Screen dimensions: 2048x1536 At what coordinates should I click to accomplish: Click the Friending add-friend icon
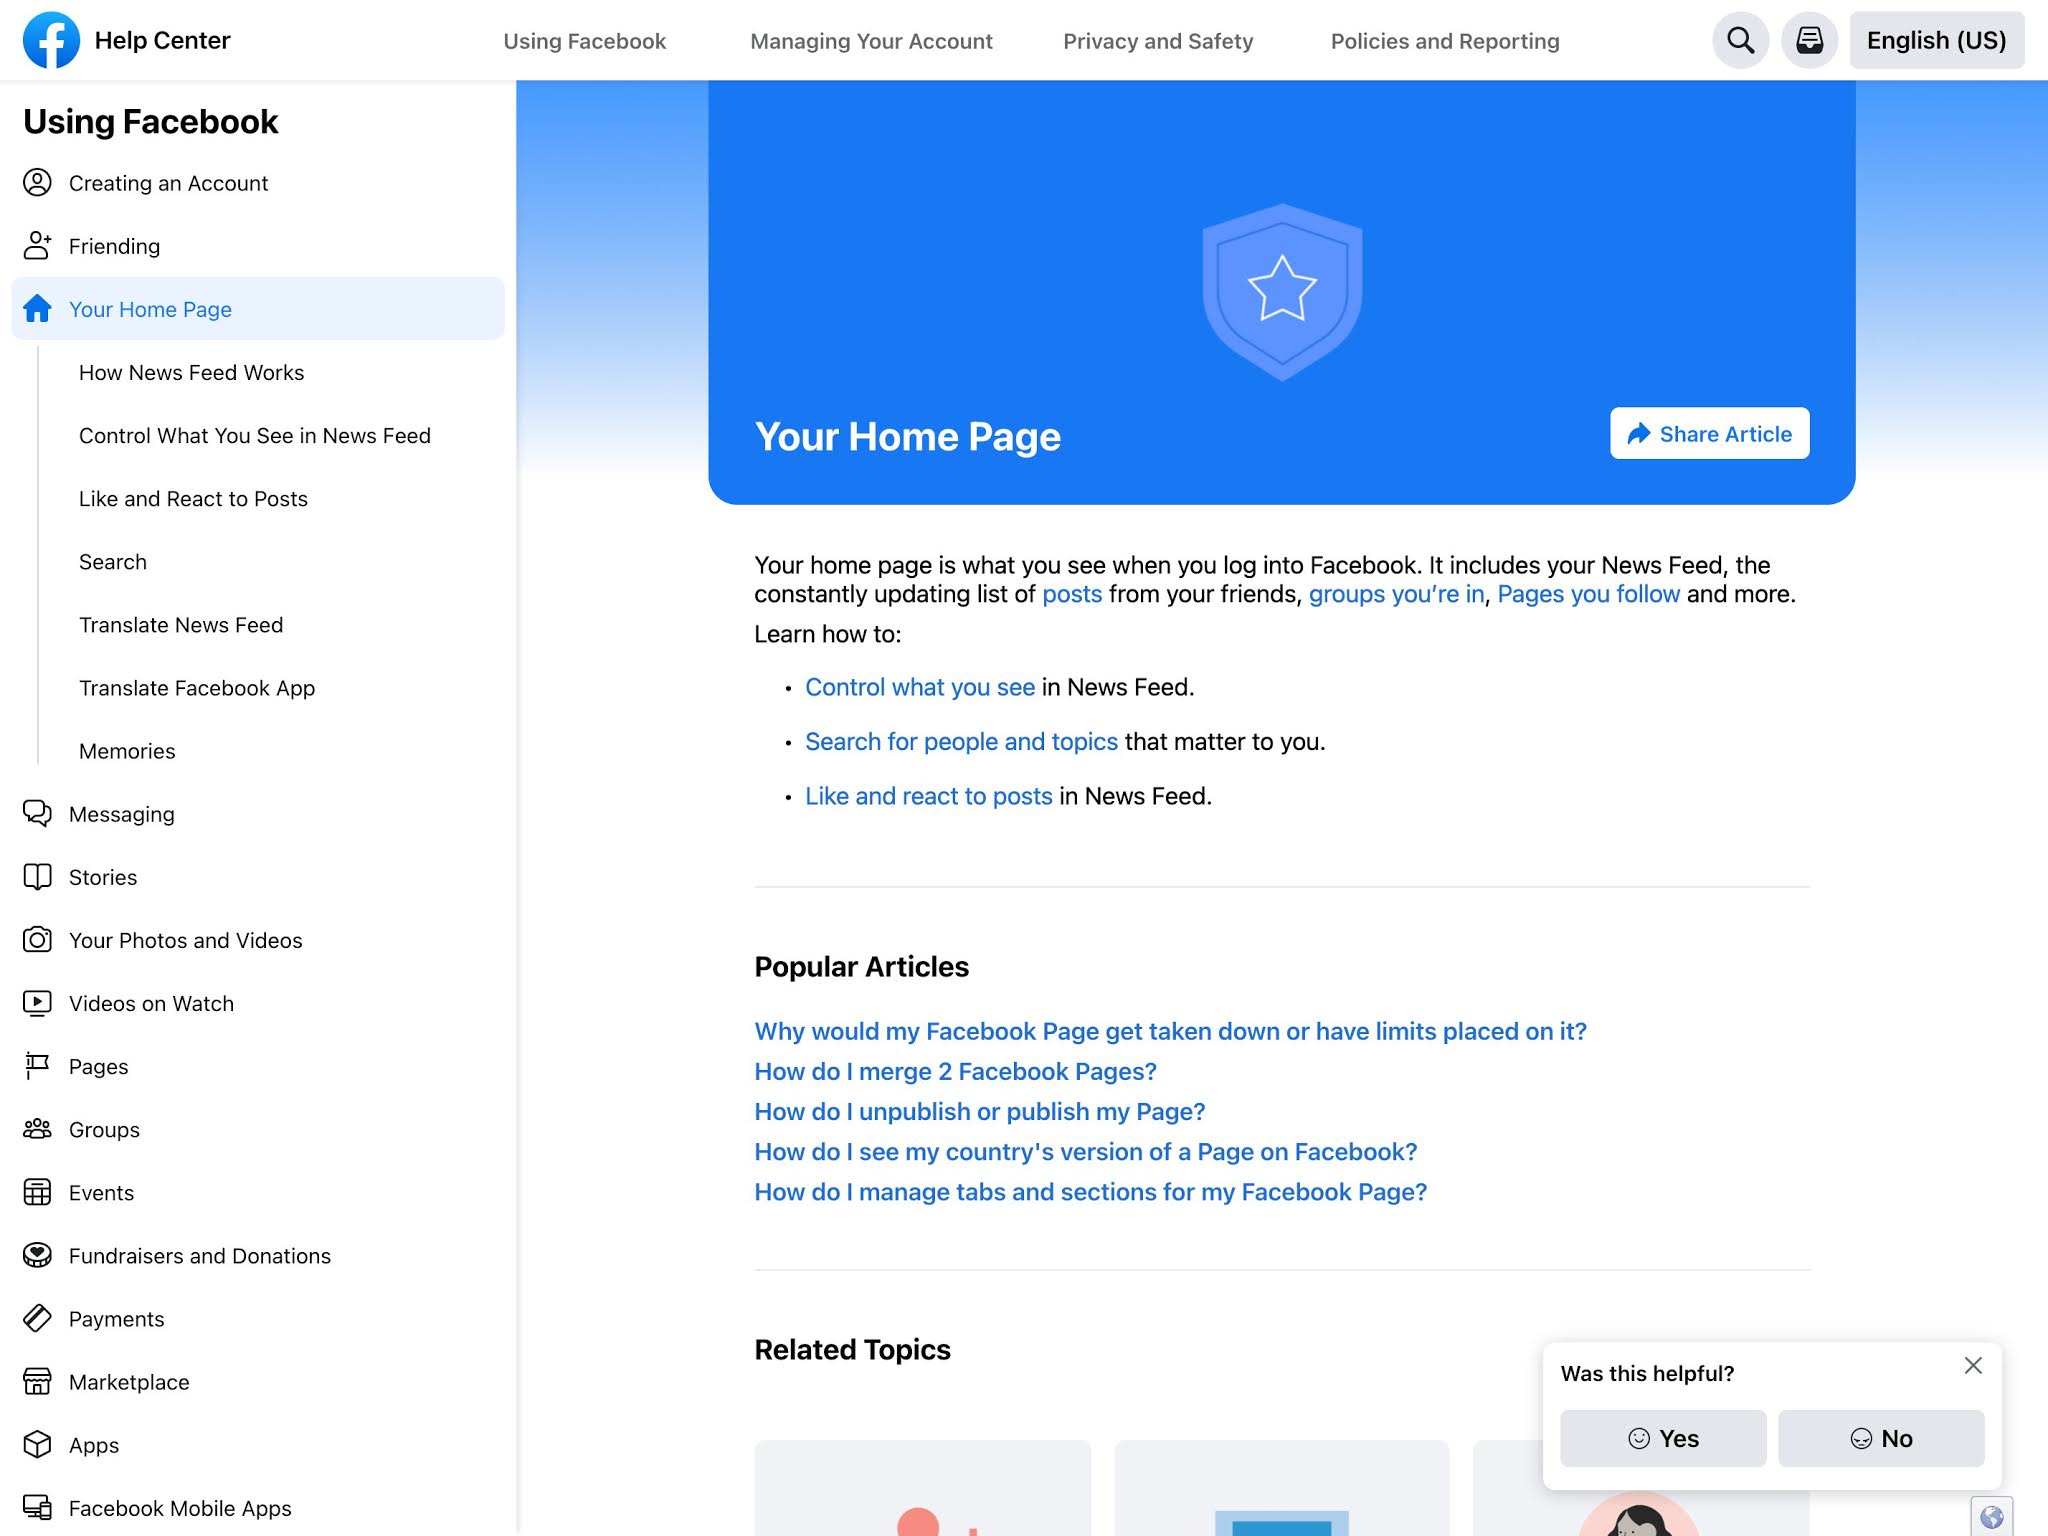[x=37, y=246]
